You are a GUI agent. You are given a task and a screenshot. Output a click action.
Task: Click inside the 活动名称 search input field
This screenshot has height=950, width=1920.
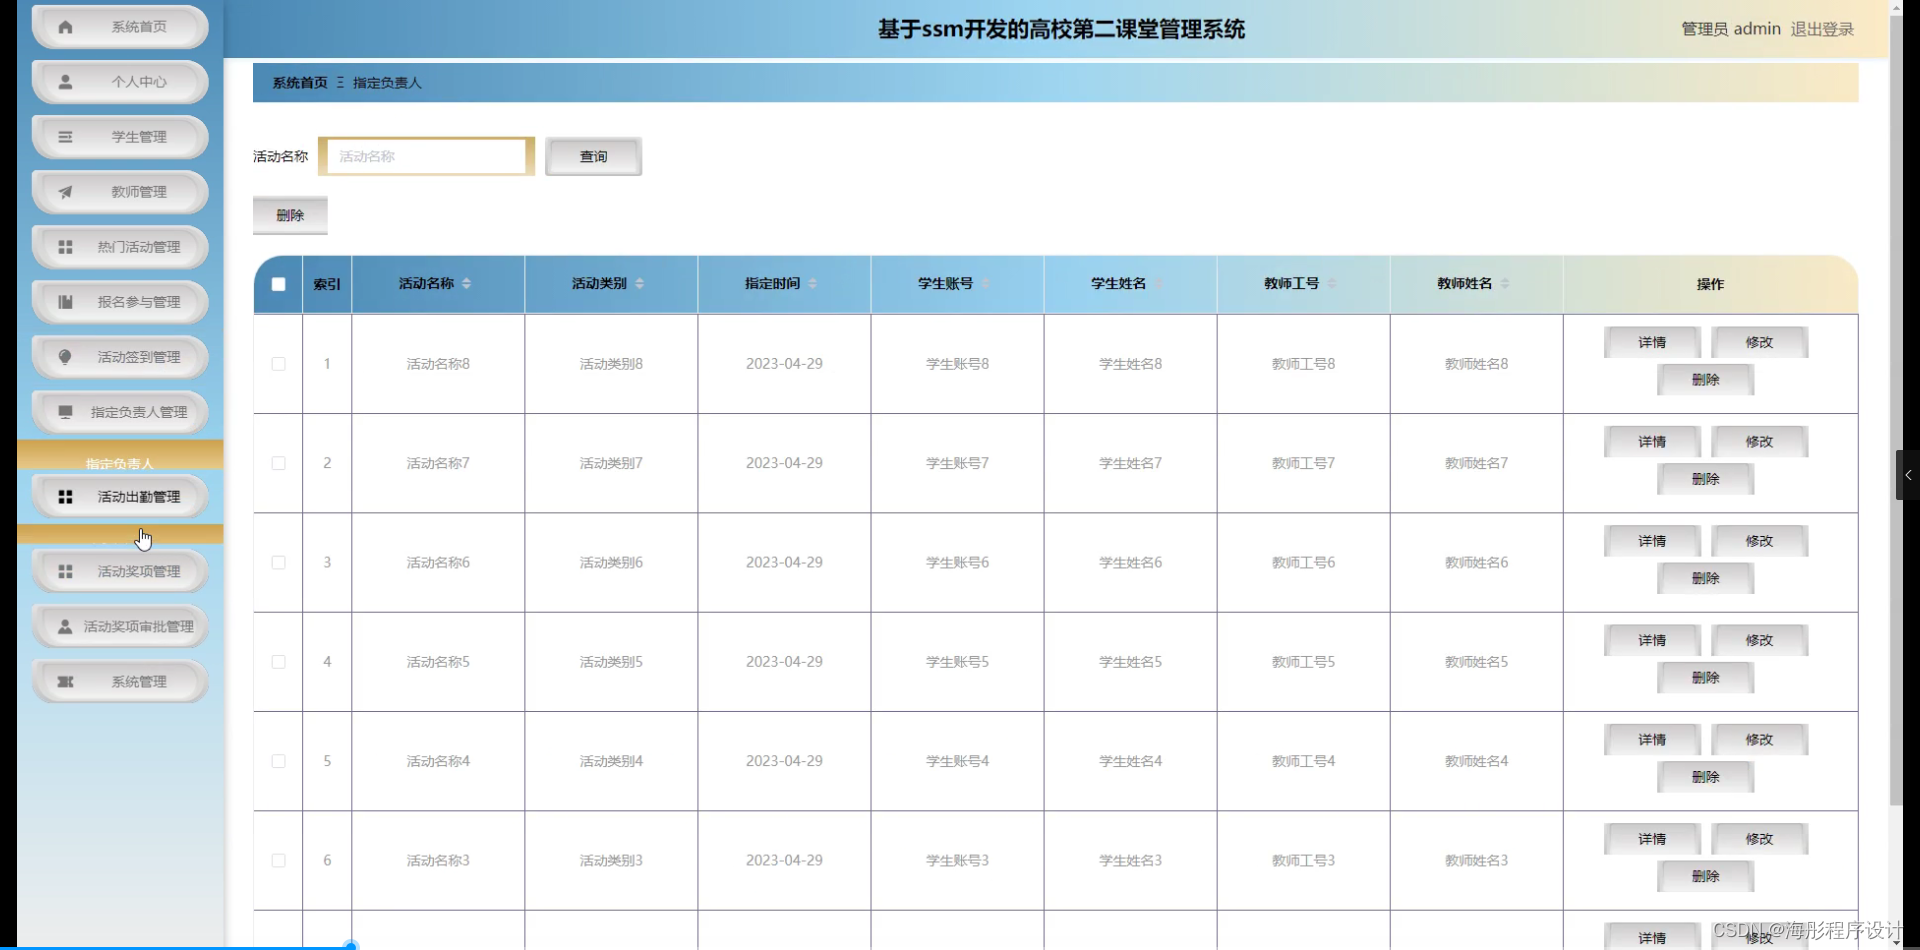426,156
